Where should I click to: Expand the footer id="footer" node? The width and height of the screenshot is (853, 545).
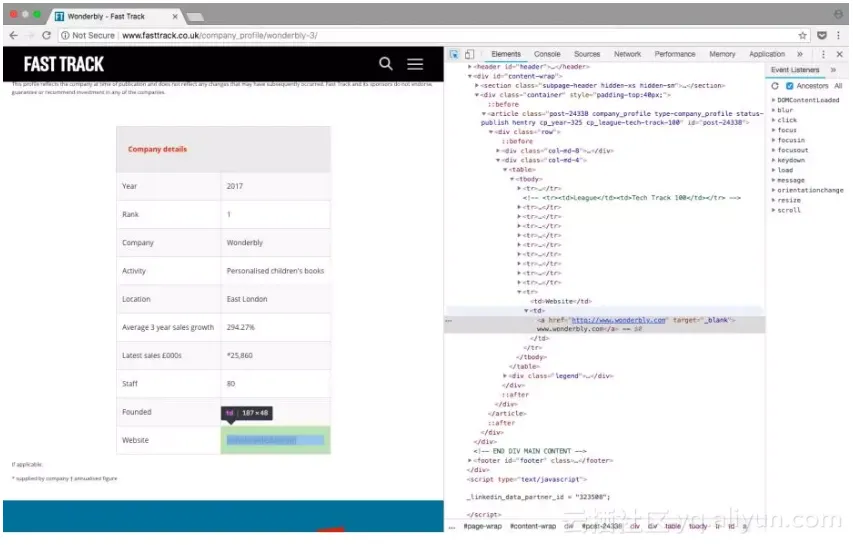pyautogui.click(x=470, y=461)
